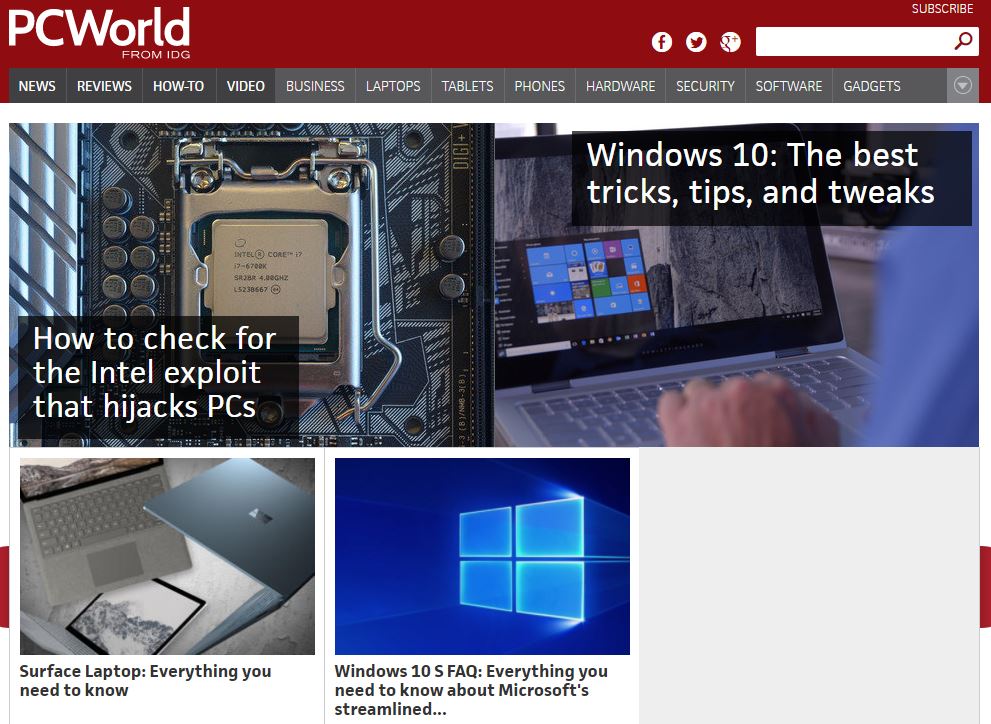Select the How-To navigation tab
The image size is (991, 724).
178,86
